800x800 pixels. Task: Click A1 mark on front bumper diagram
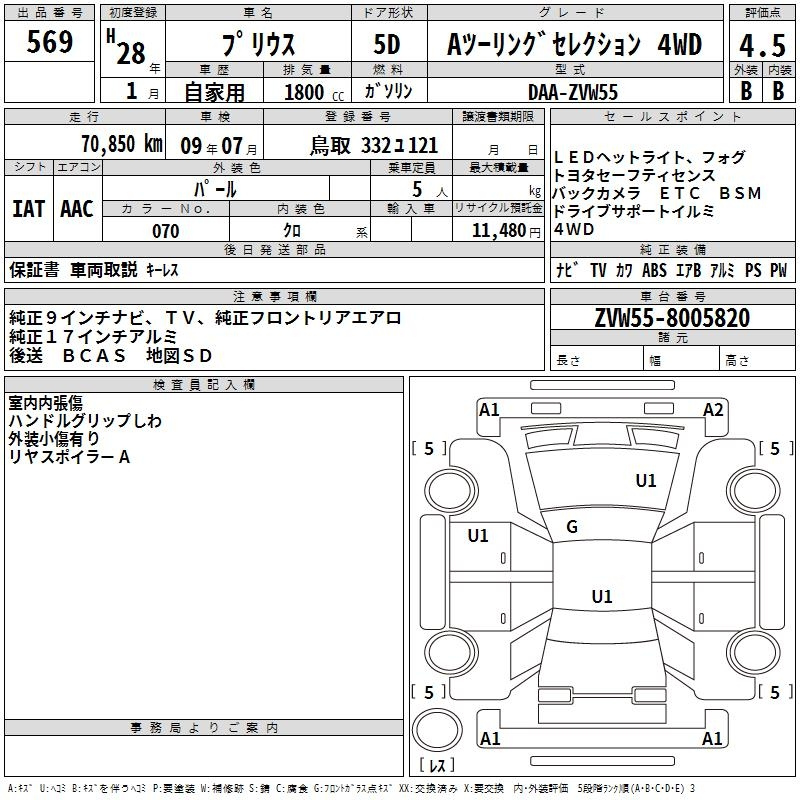click(489, 410)
